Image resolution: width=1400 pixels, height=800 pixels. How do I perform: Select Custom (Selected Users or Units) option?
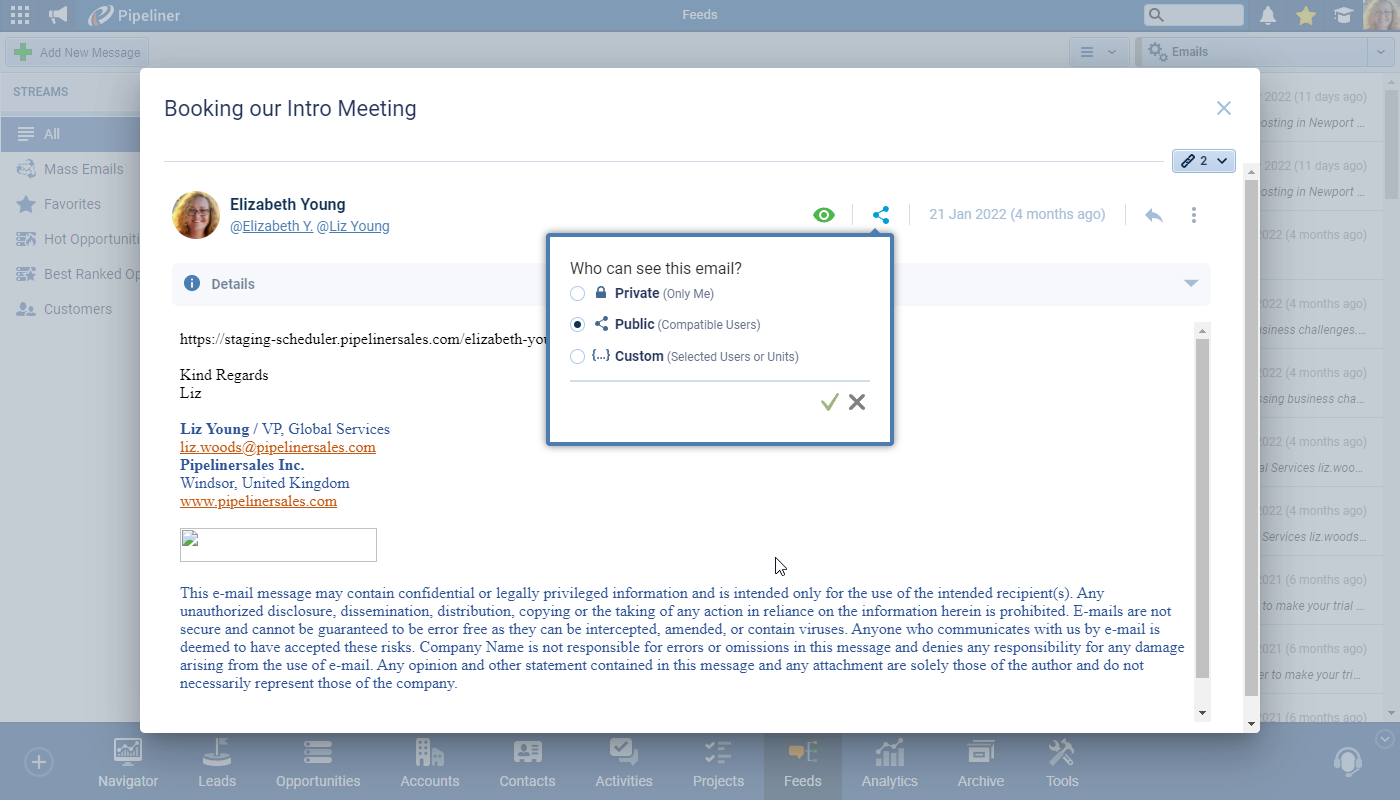[577, 357]
